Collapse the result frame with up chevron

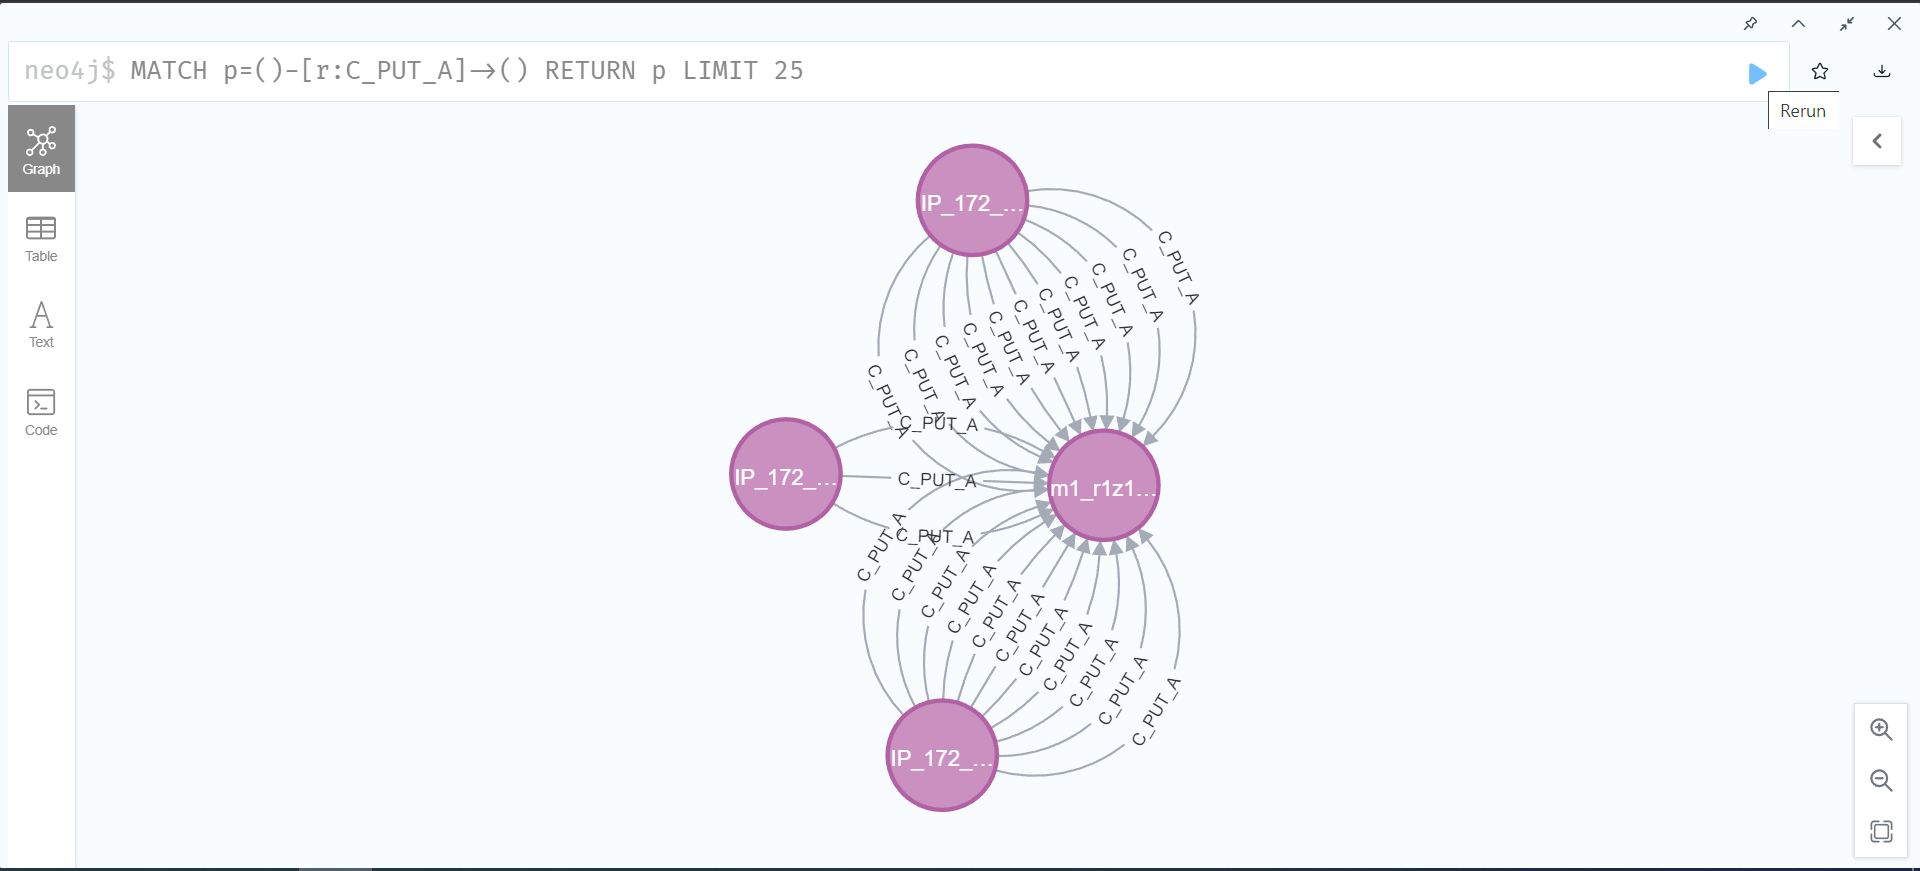click(1798, 24)
